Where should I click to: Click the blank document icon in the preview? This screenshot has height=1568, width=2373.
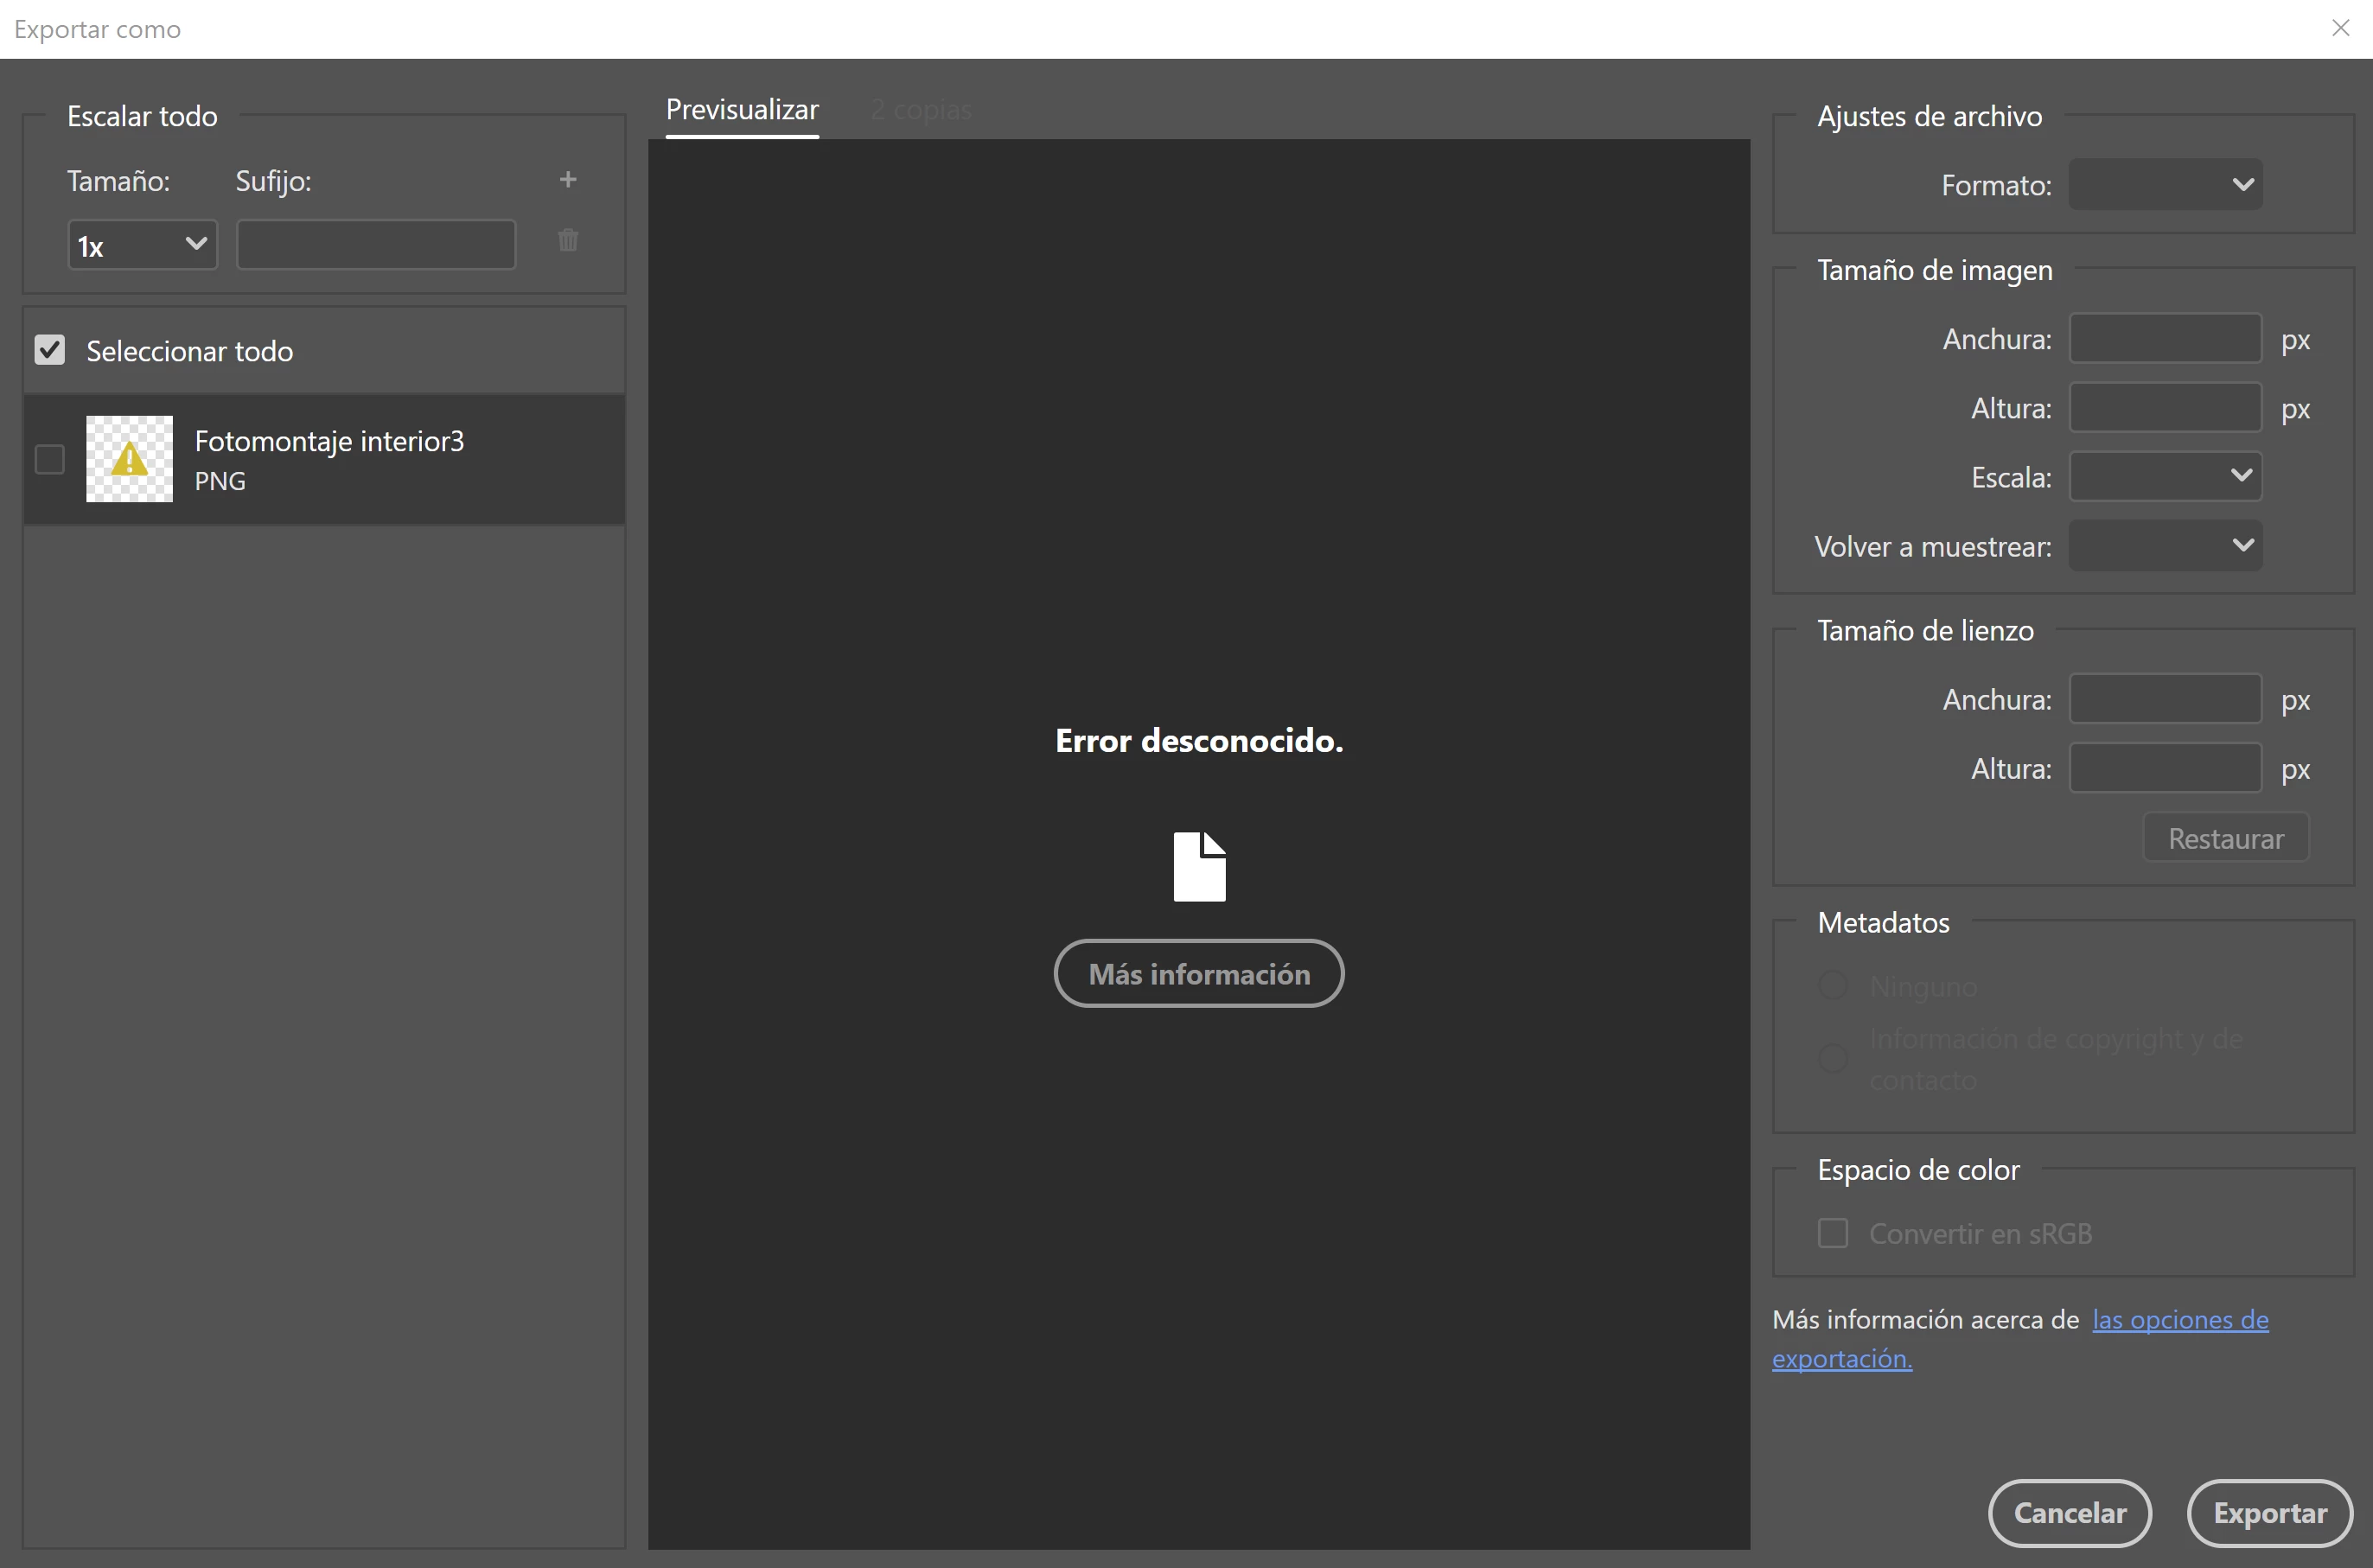tap(1199, 866)
